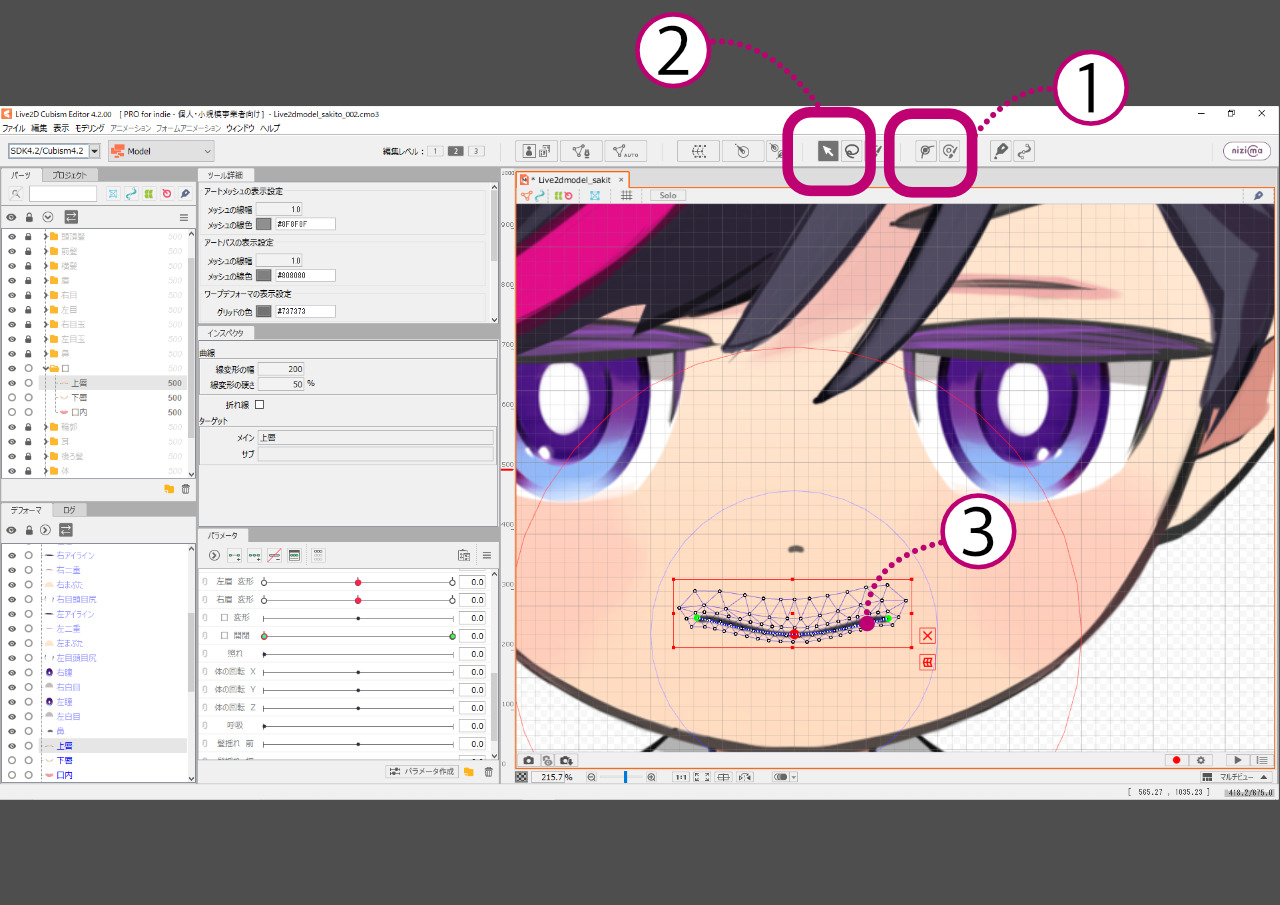Click the red X icon beside mouth mesh
This screenshot has height=905, width=1280.
(927, 636)
